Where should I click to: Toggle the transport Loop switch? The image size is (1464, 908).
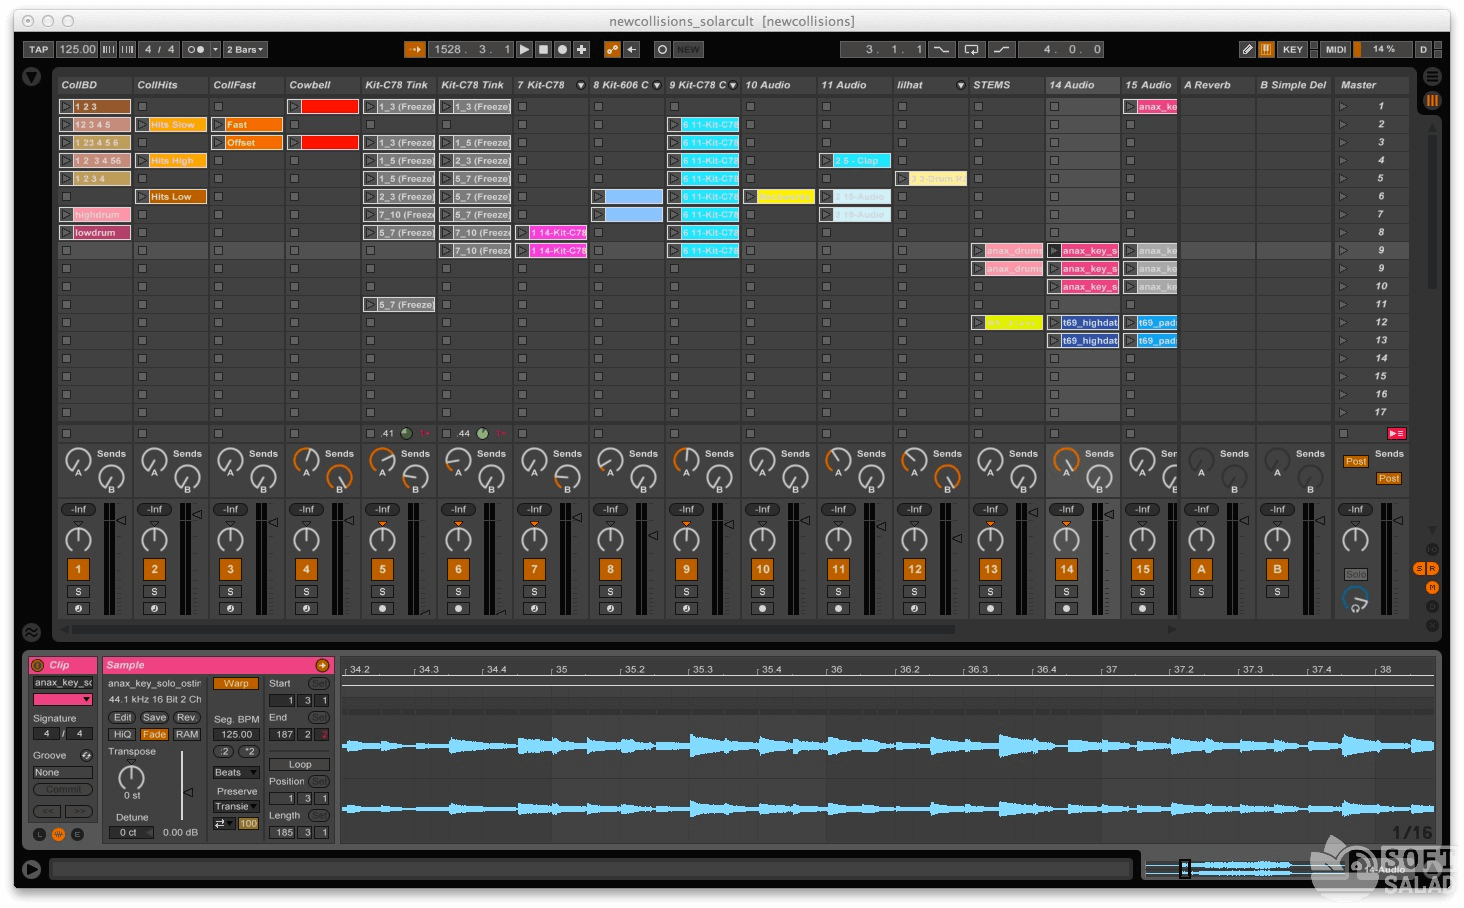point(971,49)
